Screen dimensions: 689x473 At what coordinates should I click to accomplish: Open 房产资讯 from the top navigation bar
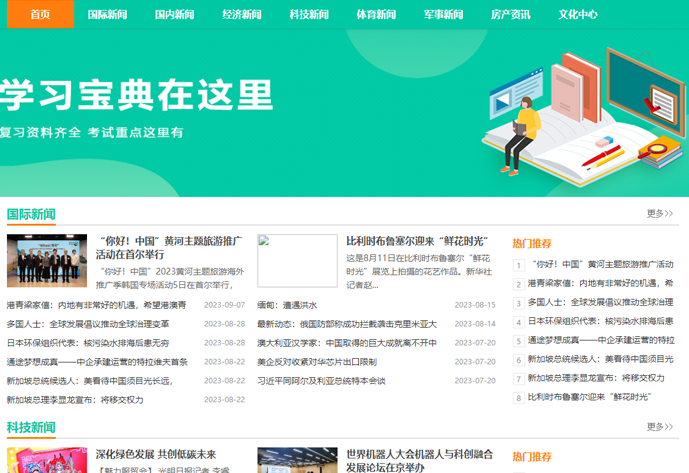(x=510, y=14)
